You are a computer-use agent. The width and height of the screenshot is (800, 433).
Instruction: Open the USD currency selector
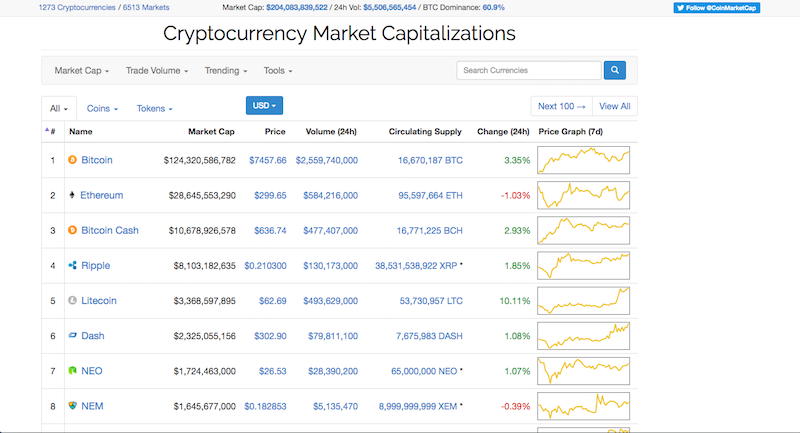point(264,106)
